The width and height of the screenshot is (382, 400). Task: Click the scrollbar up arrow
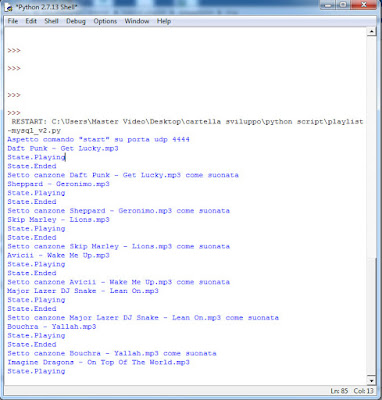[371, 32]
